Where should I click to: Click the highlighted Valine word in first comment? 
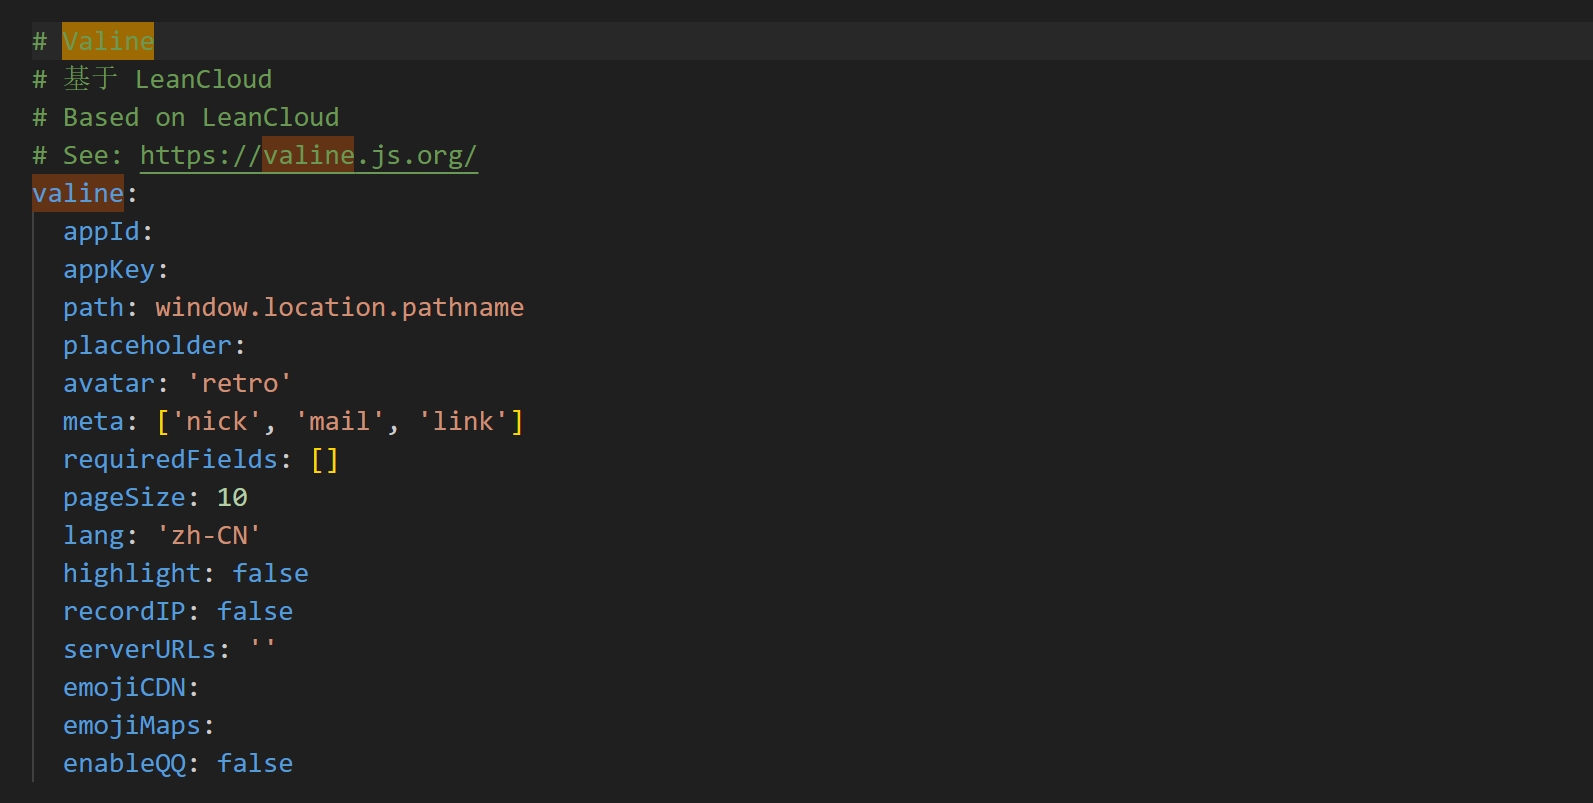click(x=108, y=42)
